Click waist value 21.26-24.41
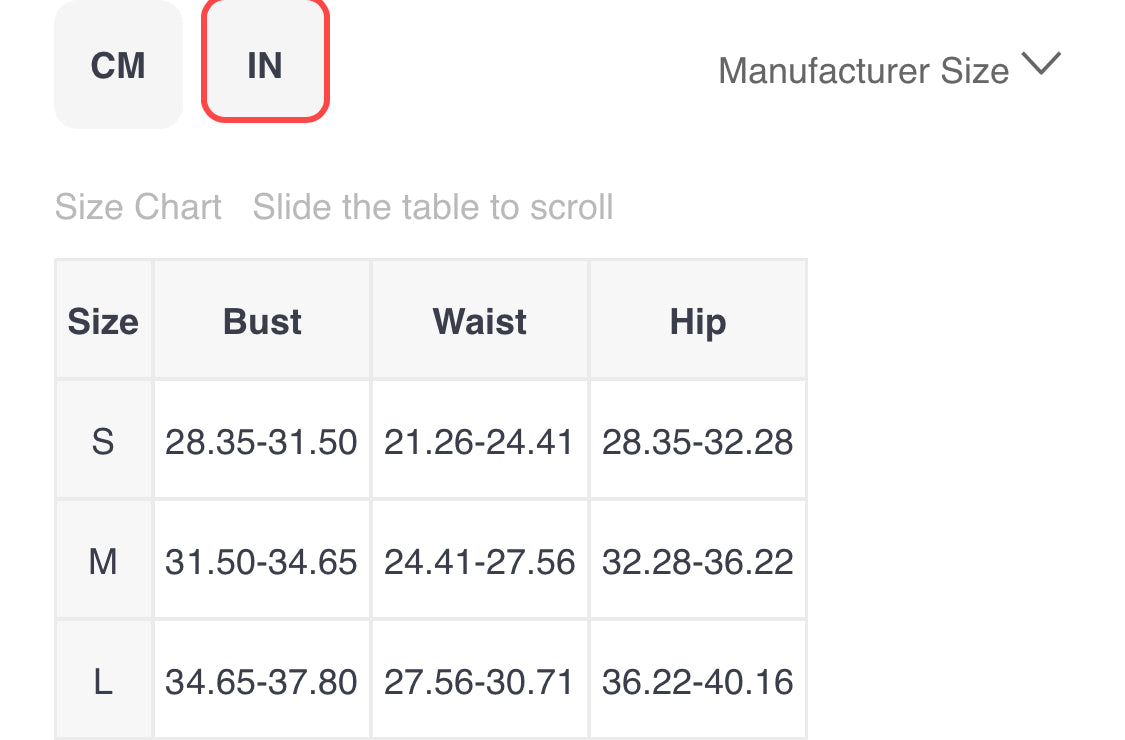The image size is (1125, 740). [479, 441]
